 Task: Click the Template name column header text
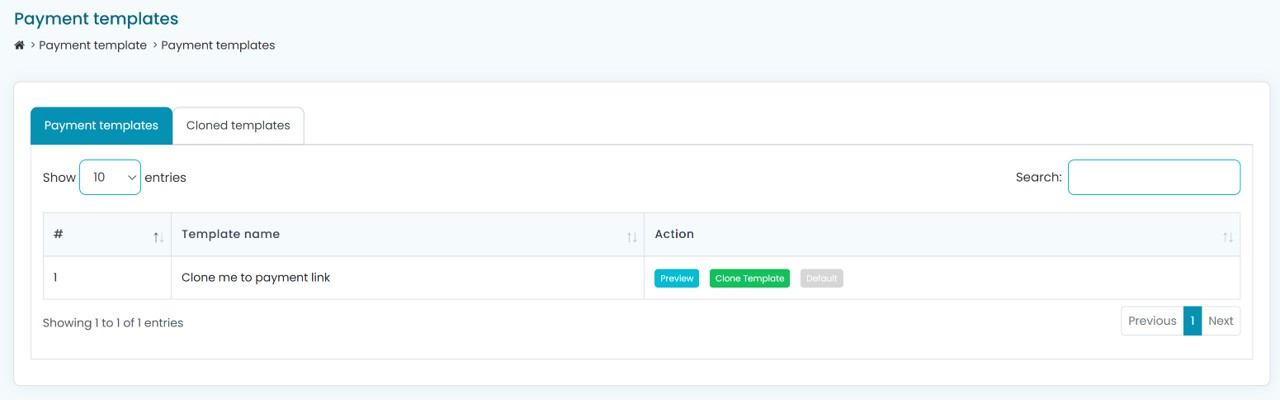tap(231, 234)
